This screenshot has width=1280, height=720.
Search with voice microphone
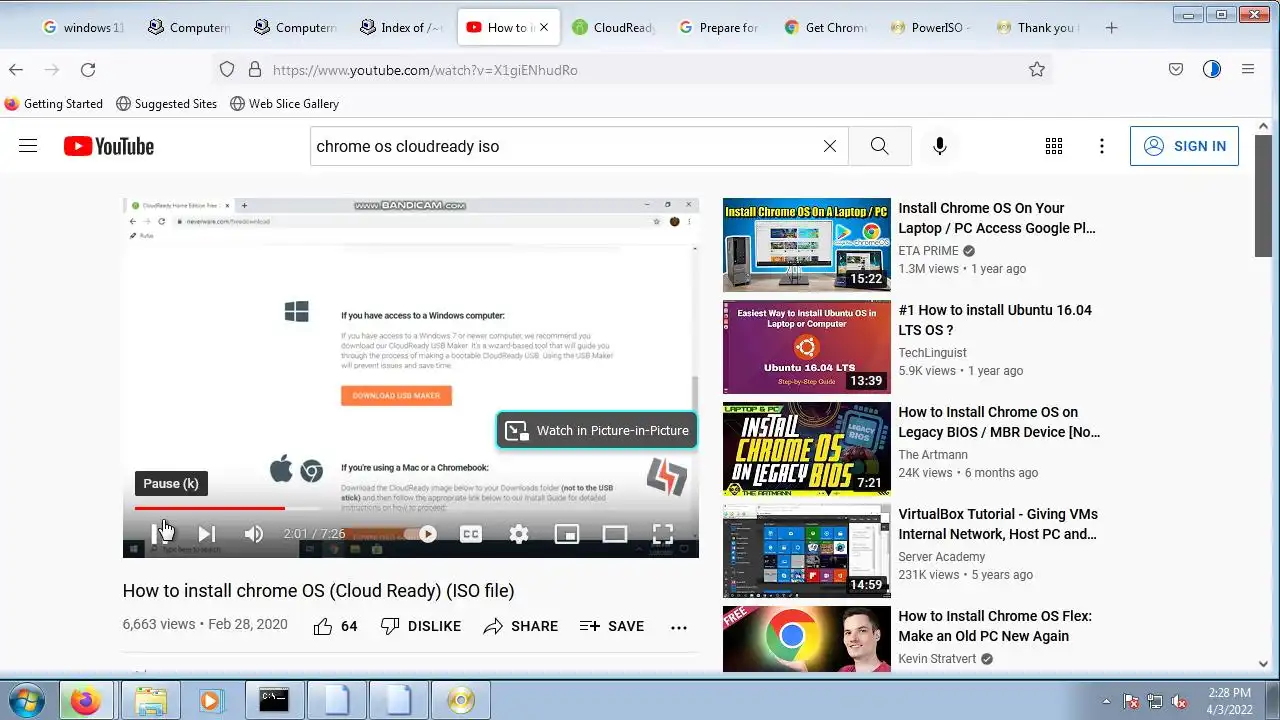[940, 146]
